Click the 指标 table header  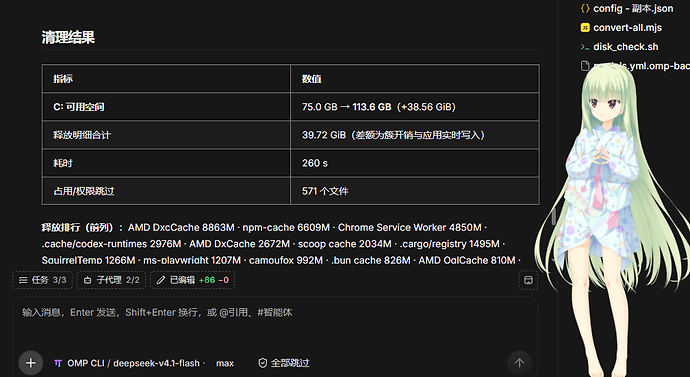tap(166, 79)
